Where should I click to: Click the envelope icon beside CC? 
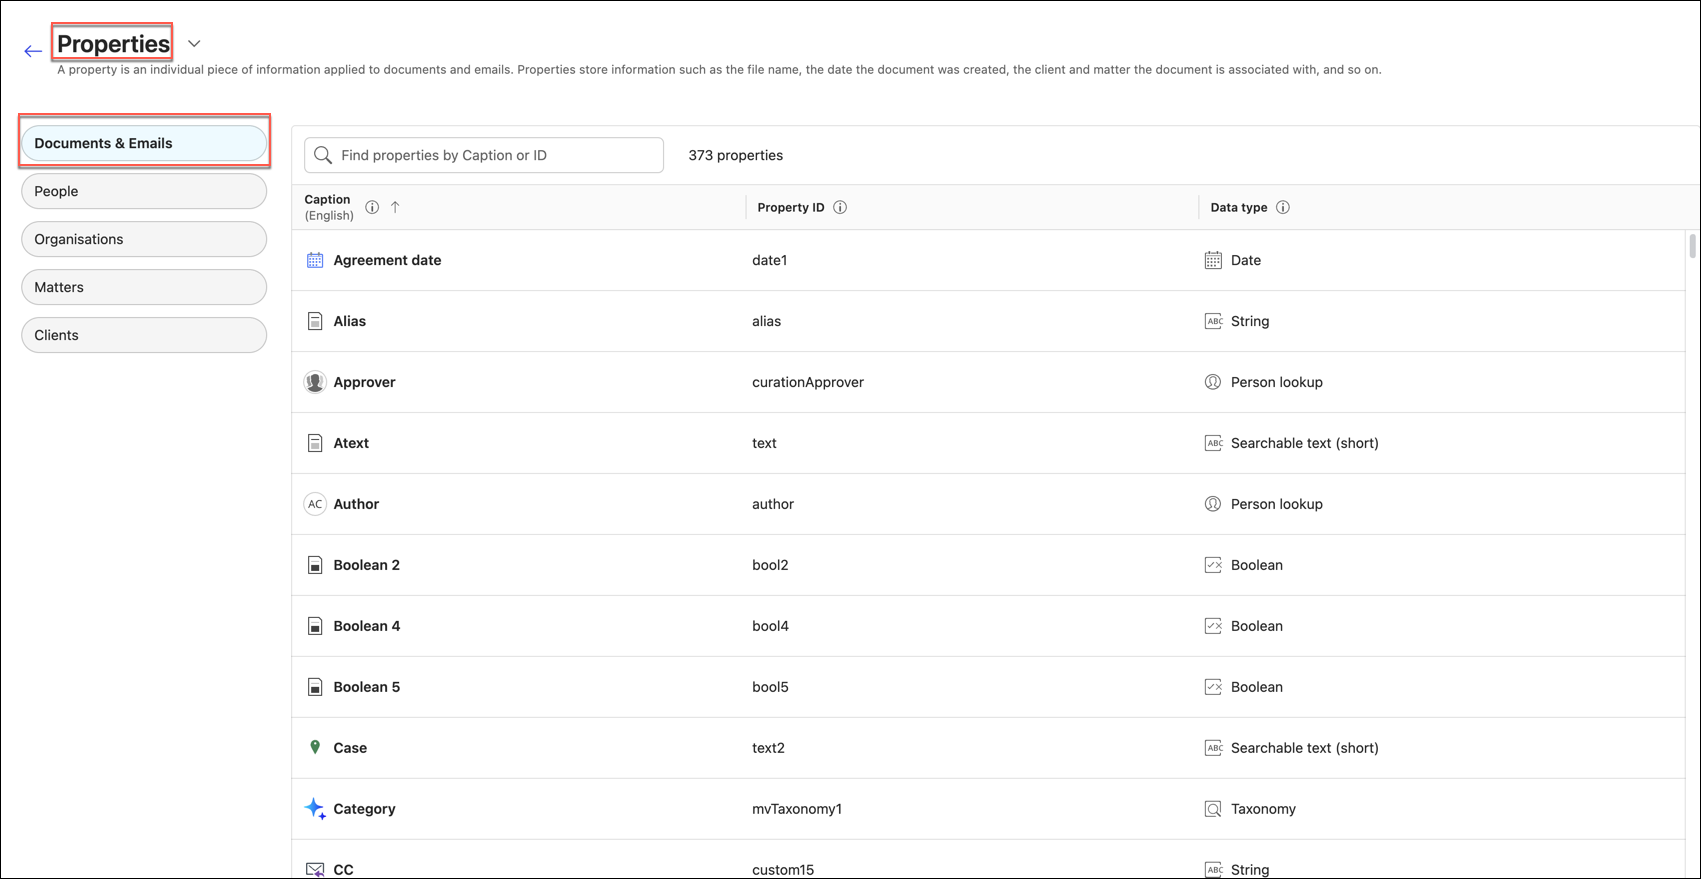315,870
